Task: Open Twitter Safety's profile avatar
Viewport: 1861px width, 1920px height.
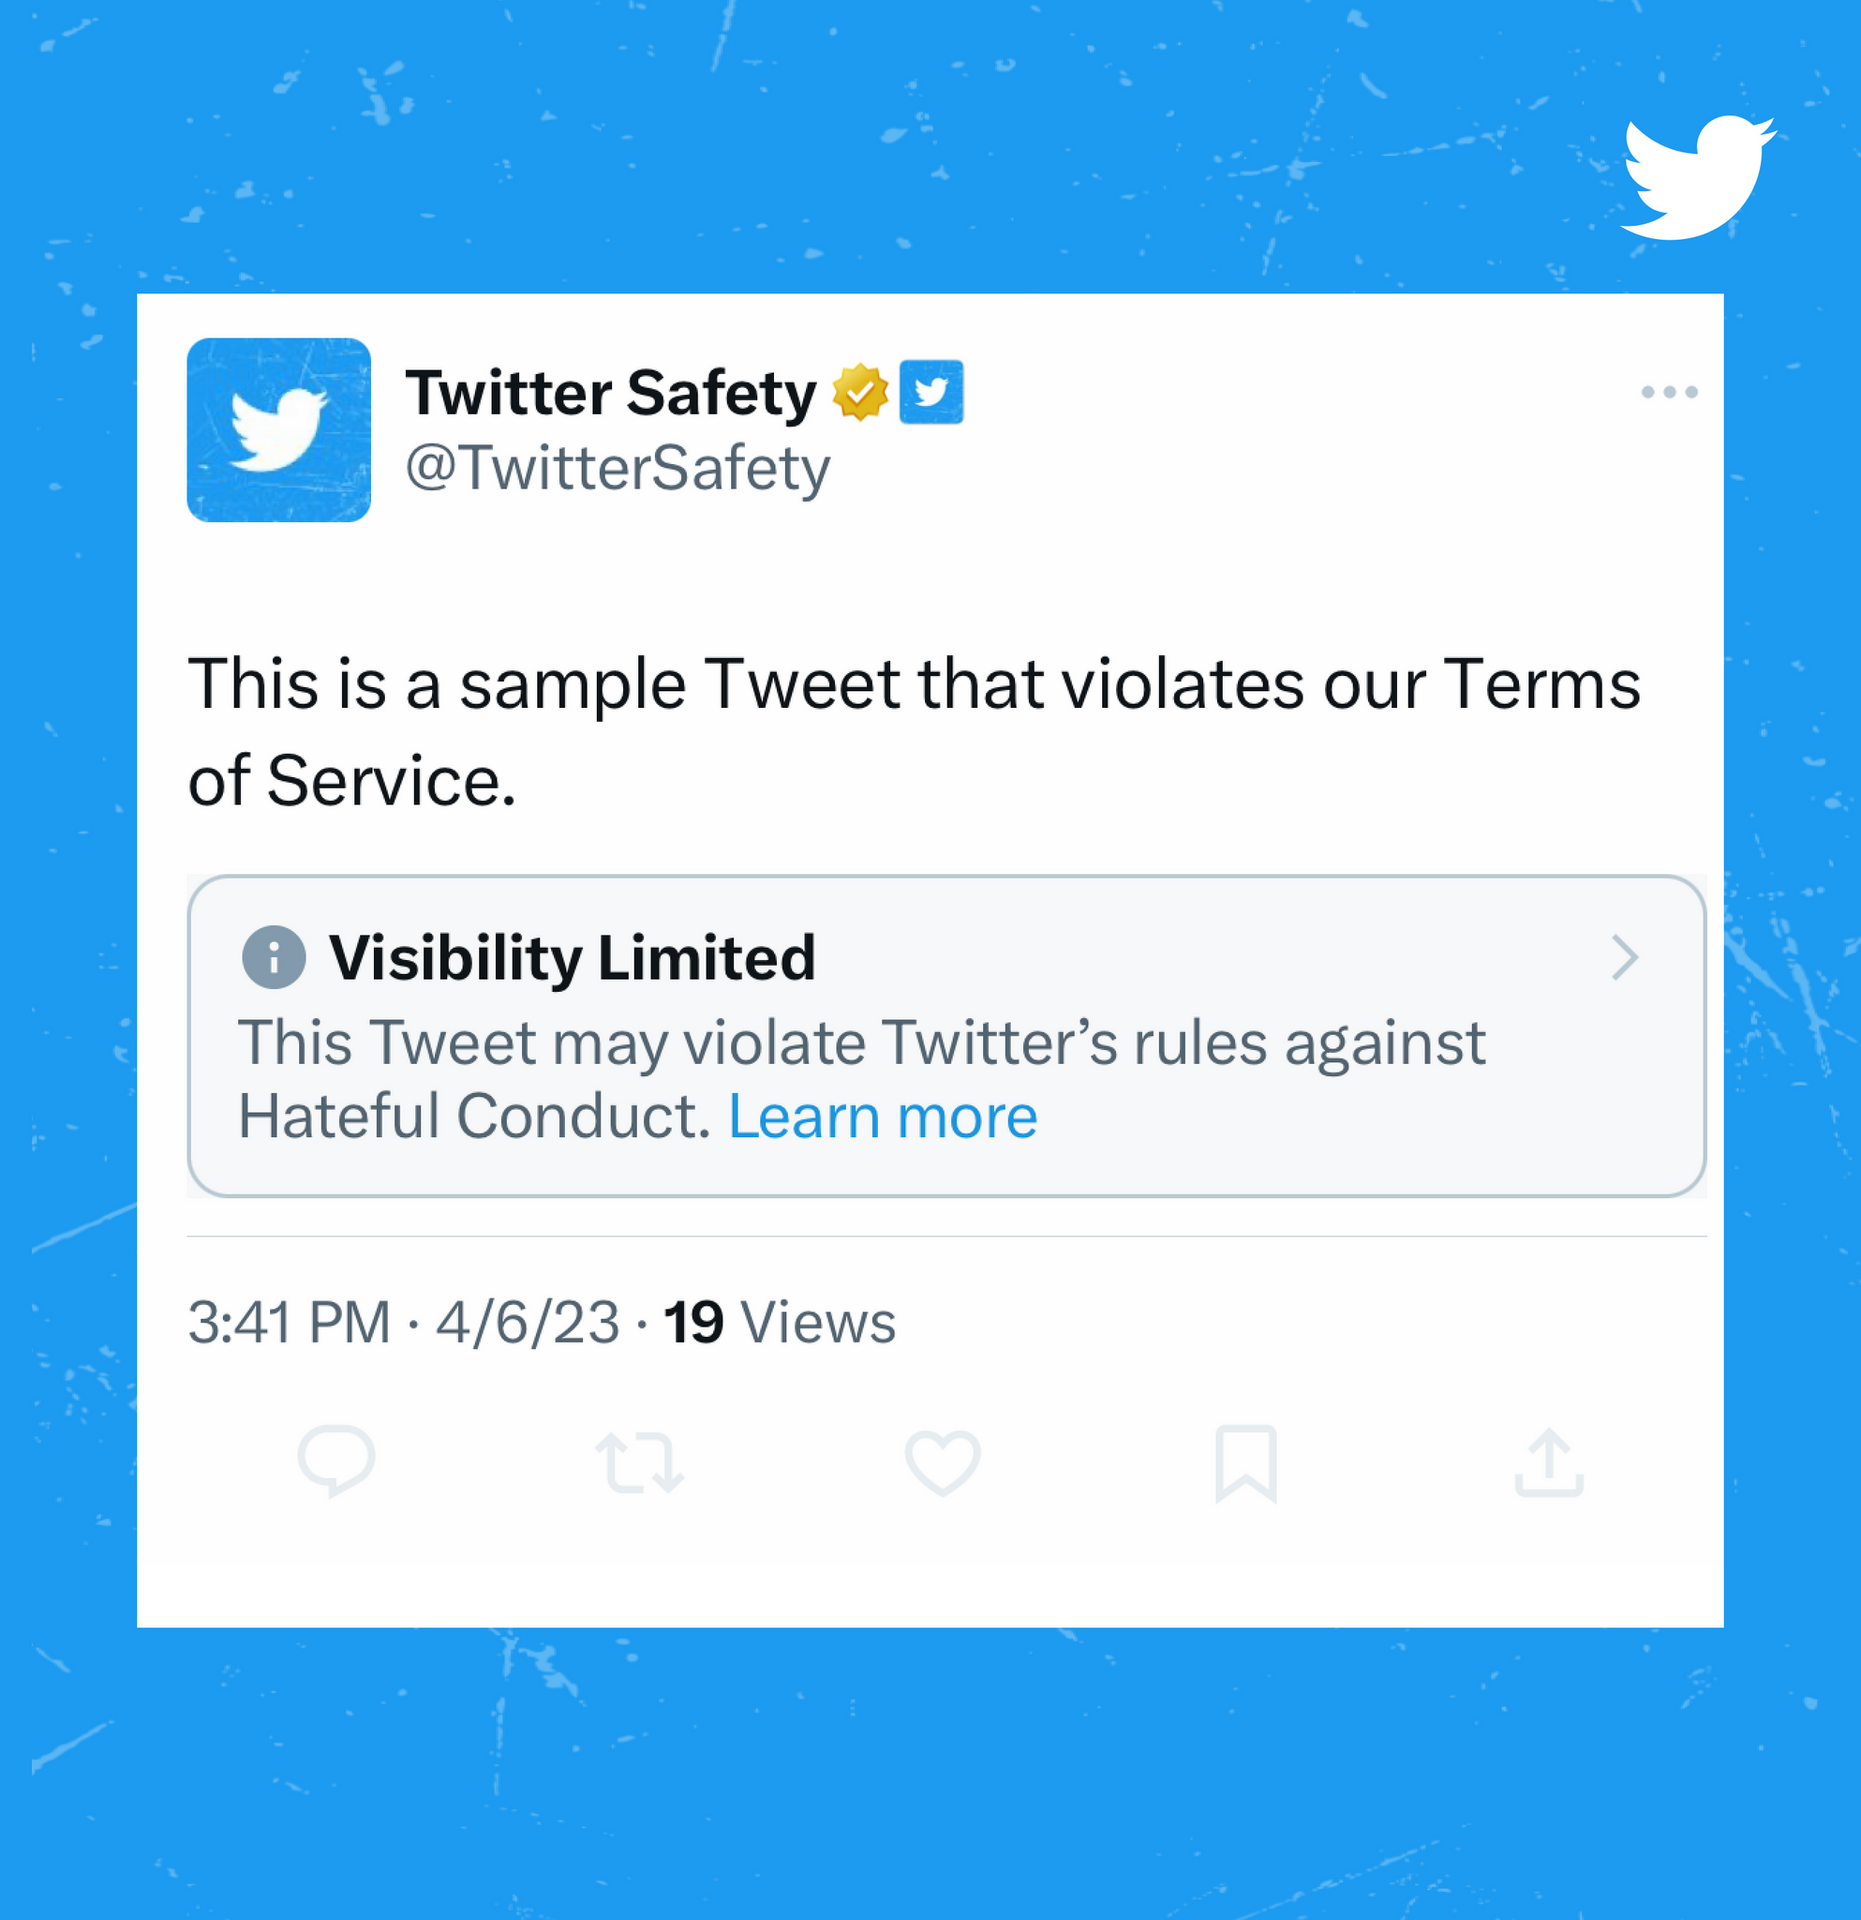Action: (279, 430)
